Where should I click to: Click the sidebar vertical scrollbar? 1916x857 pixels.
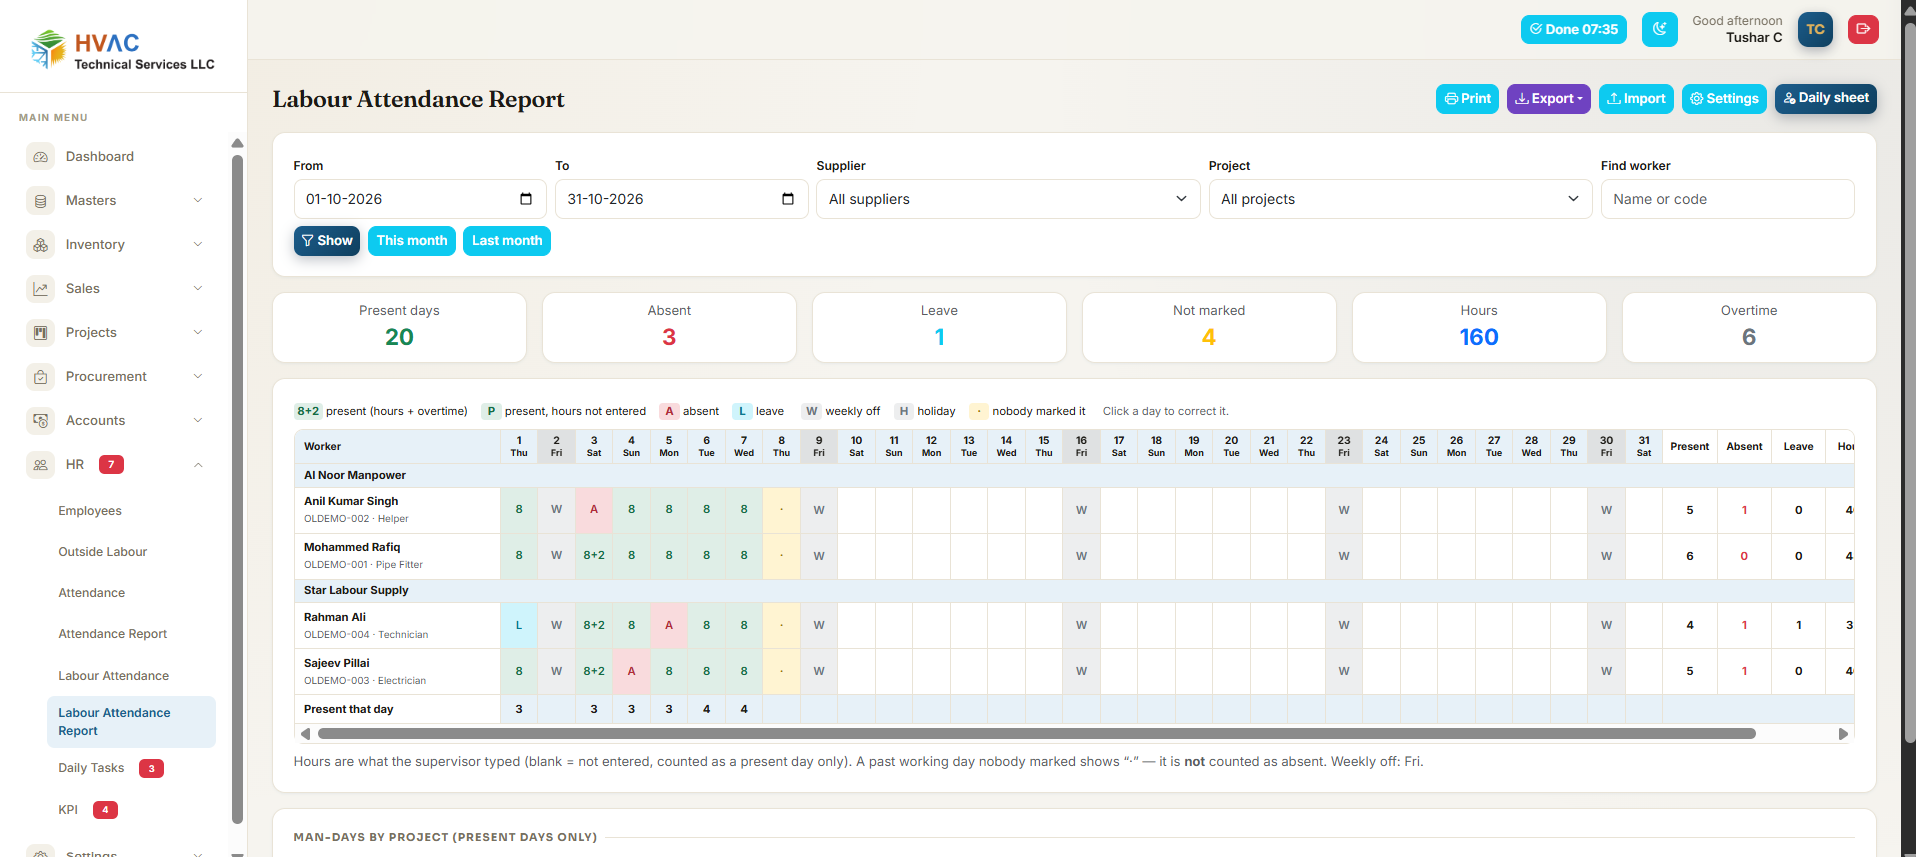pos(237,490)
